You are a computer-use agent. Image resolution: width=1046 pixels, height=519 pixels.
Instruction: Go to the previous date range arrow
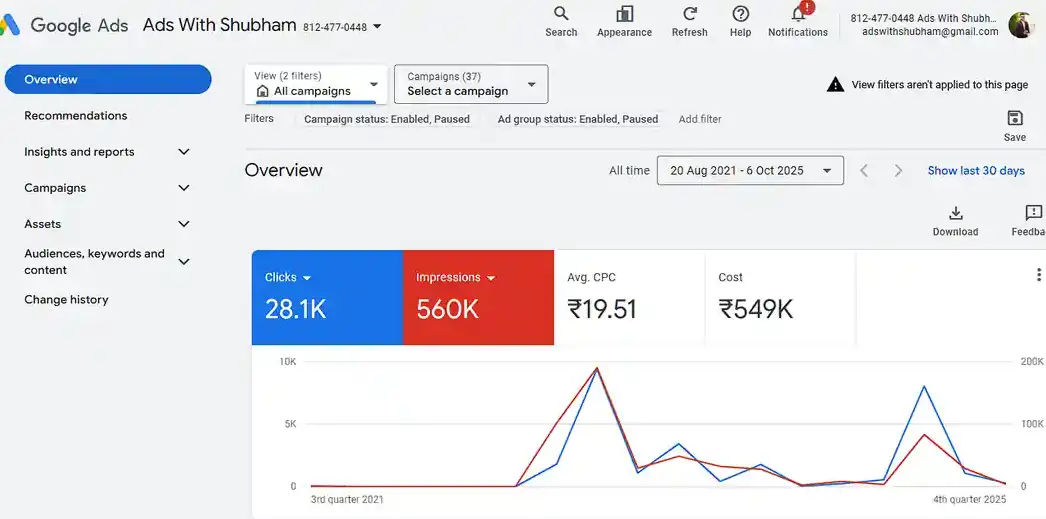pyautogui.click(x=864, y=171)
